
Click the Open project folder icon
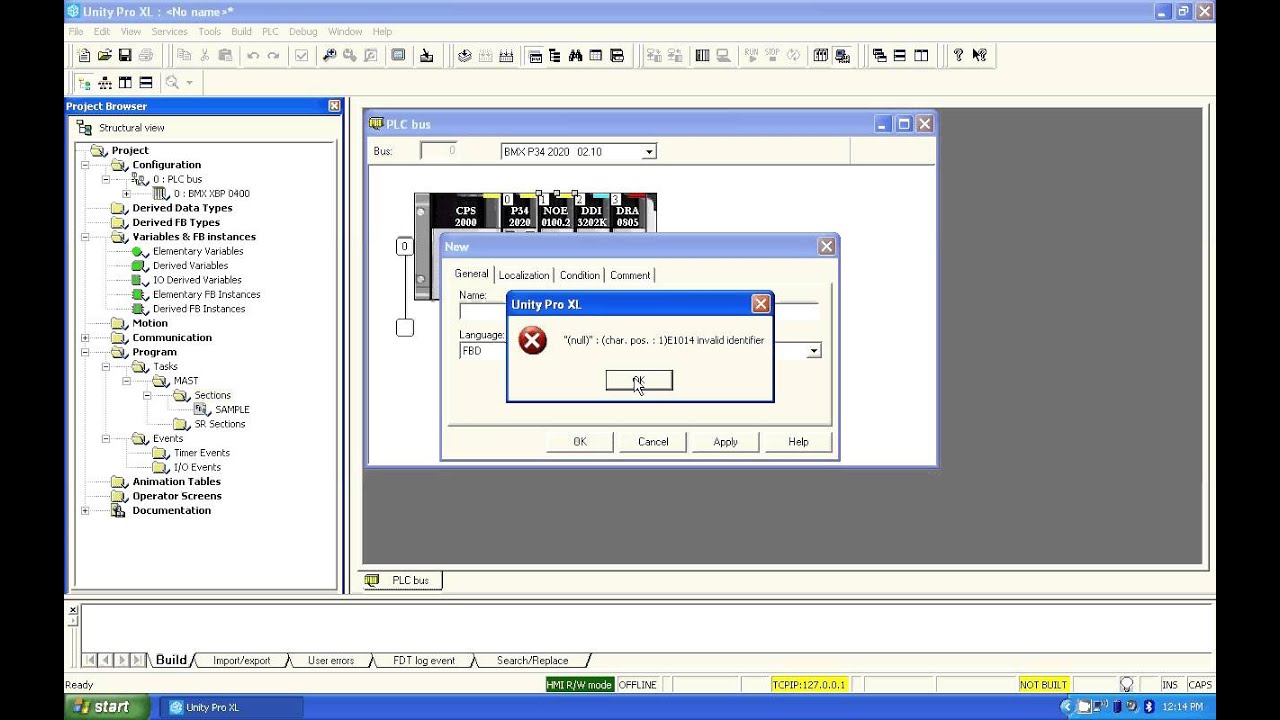(104, 56)
